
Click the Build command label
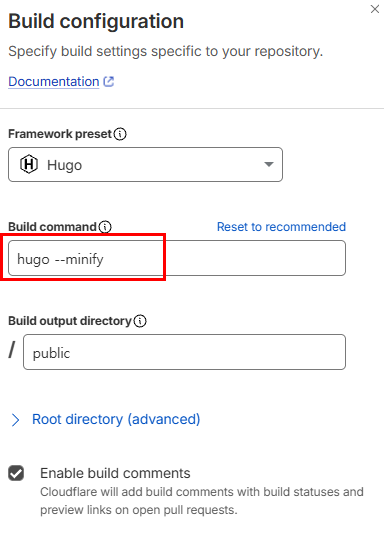52,227
